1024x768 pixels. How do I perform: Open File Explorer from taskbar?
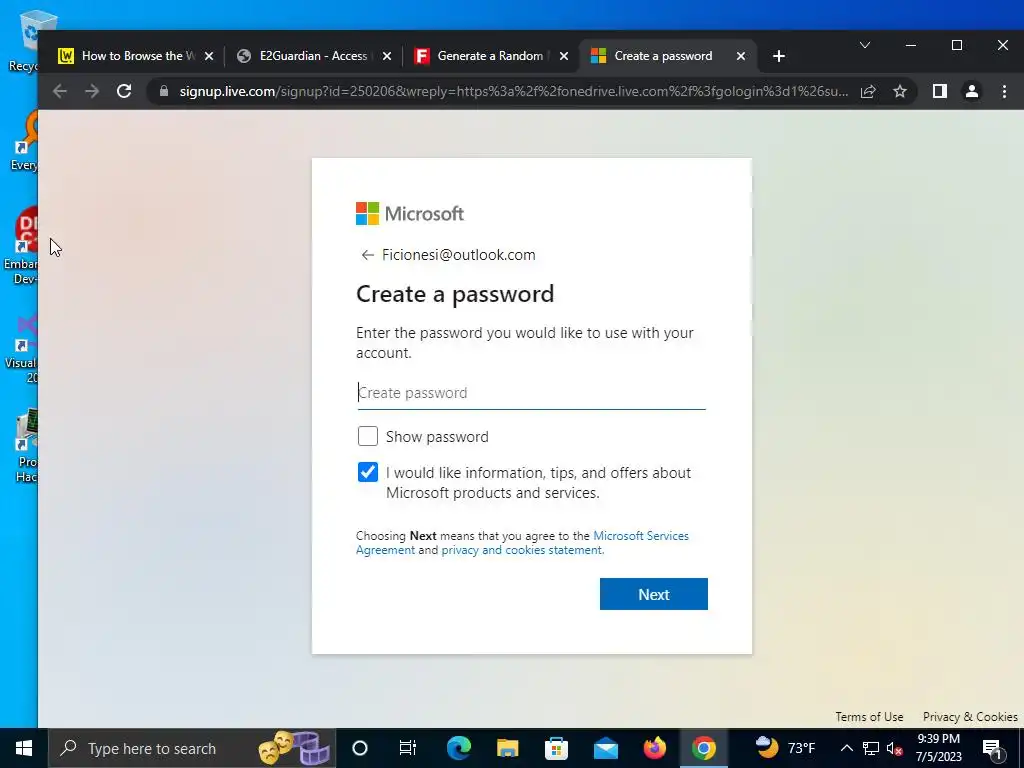507,748
